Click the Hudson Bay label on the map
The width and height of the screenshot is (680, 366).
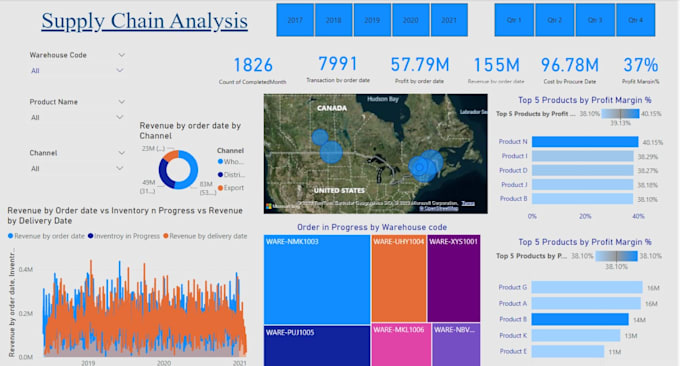click(383, 99)
